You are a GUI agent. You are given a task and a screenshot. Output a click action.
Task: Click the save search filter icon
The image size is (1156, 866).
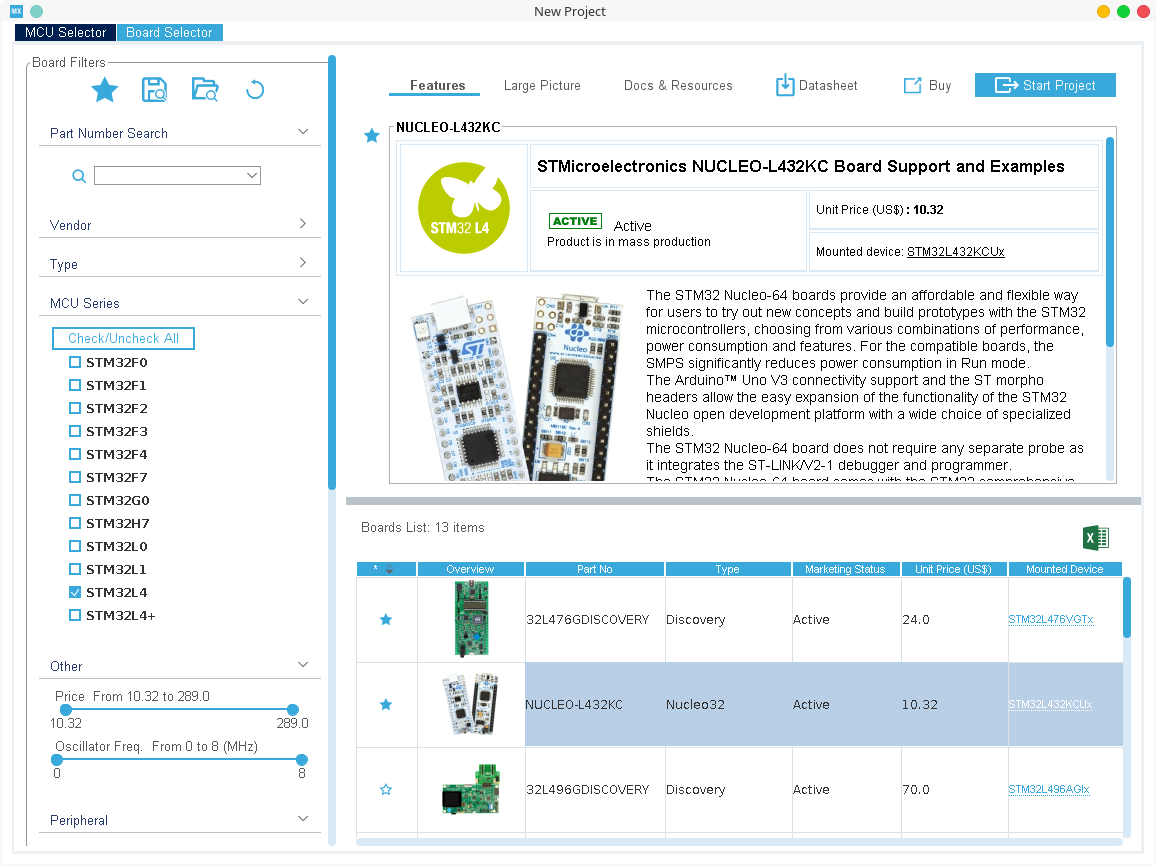click(155, 90)
